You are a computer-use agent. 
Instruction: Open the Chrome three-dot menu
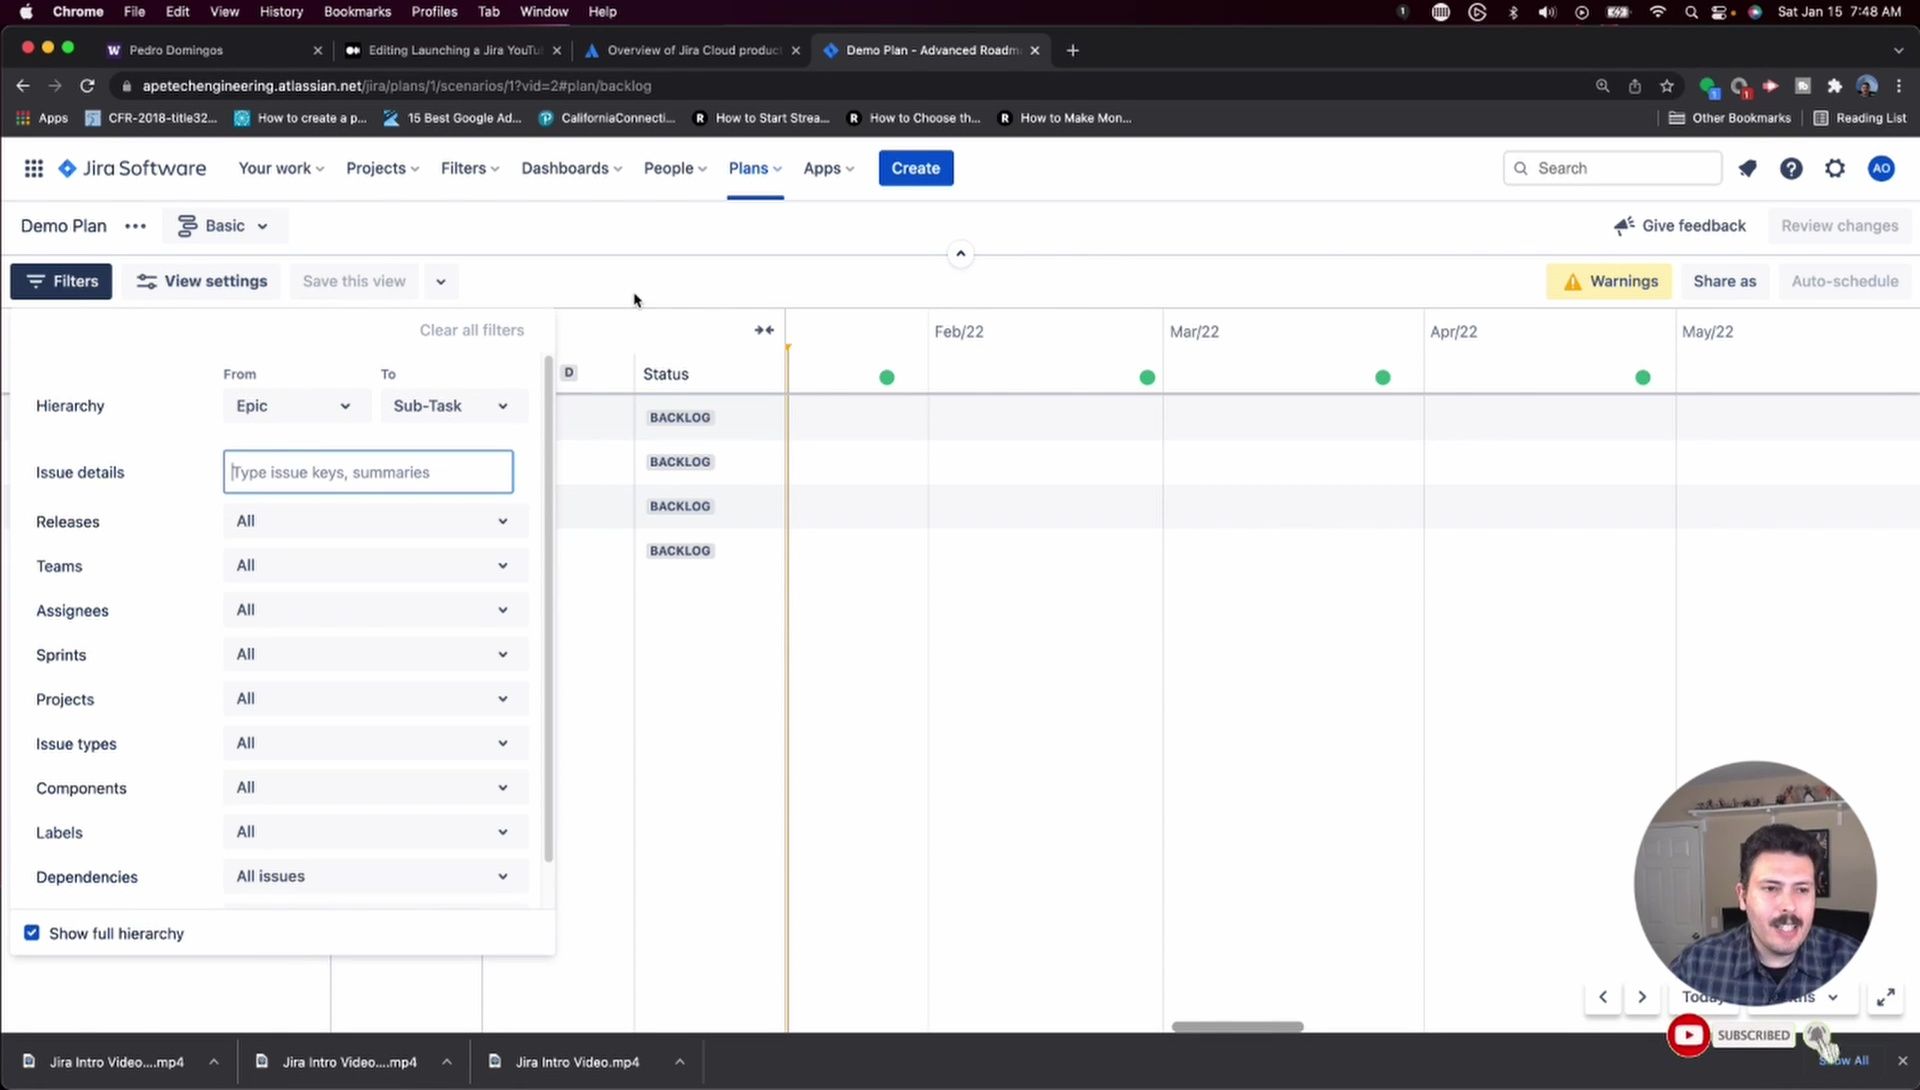click(1899, 86)
